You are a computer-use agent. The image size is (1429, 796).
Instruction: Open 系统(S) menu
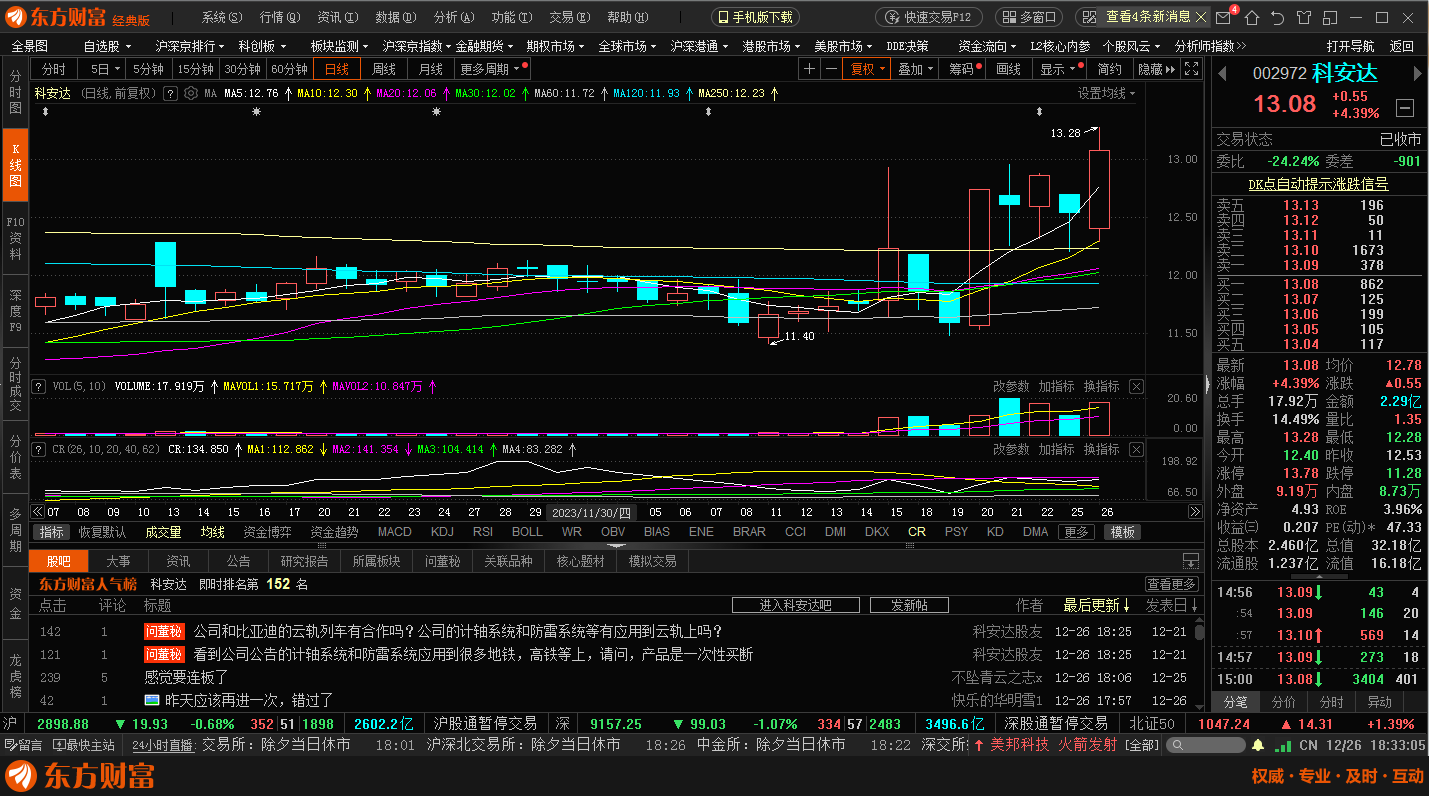click(221, 17)
